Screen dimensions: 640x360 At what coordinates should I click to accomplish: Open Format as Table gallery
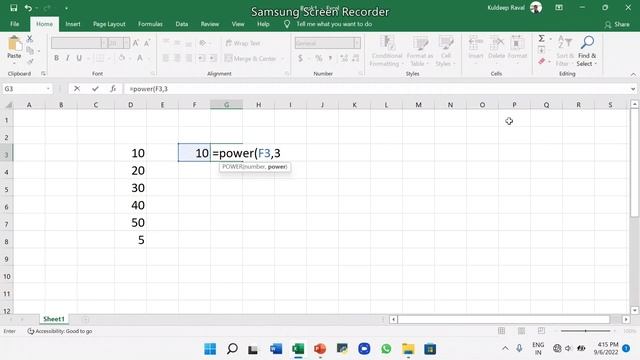[x=420, y=51]
